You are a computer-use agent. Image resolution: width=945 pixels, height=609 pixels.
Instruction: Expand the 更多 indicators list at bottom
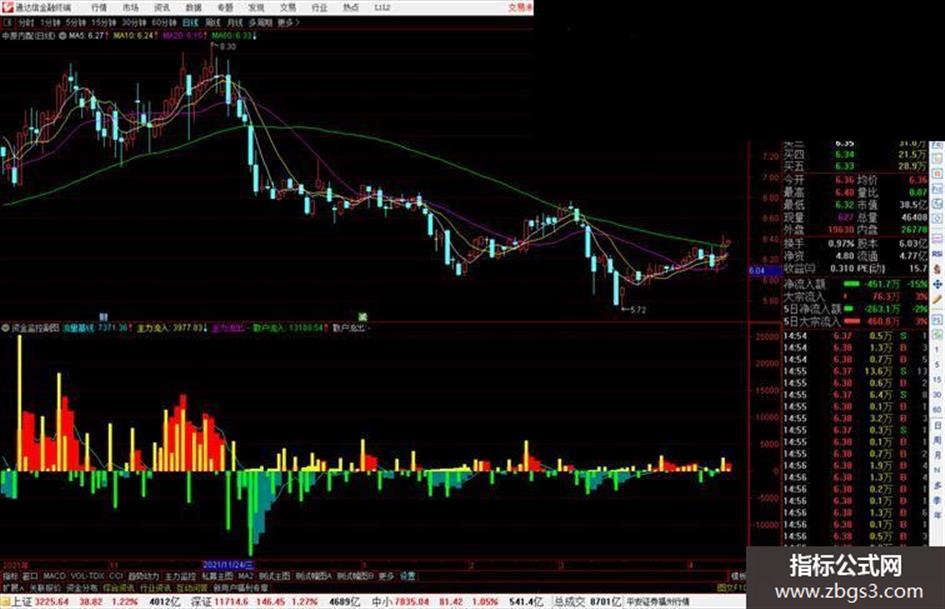(386, 576)
